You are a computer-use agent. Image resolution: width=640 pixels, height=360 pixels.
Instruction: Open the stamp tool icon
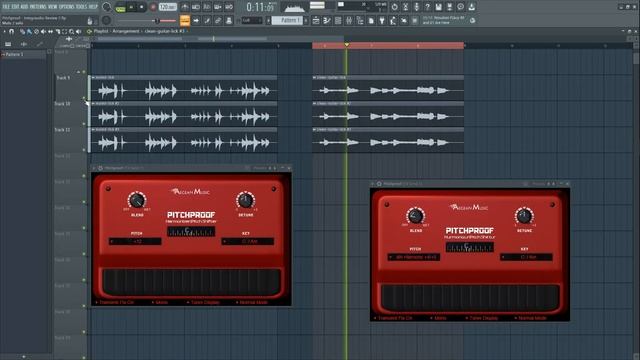[x=229, y=20]
